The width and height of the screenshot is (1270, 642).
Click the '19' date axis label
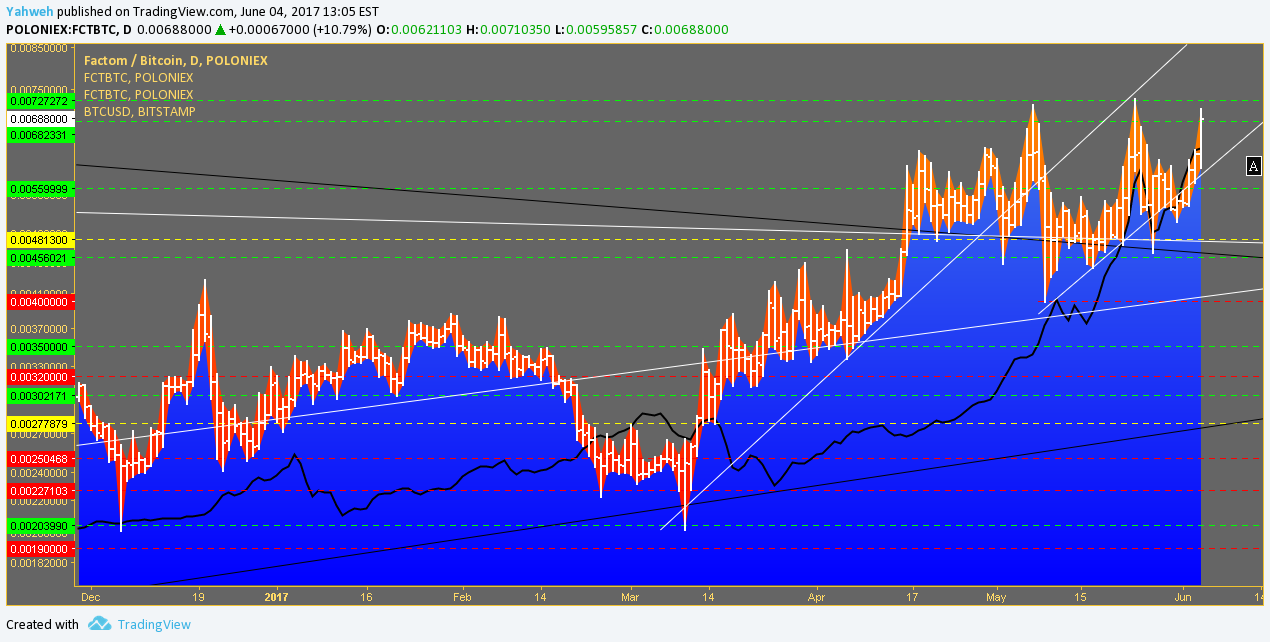(x=198, y=596)
